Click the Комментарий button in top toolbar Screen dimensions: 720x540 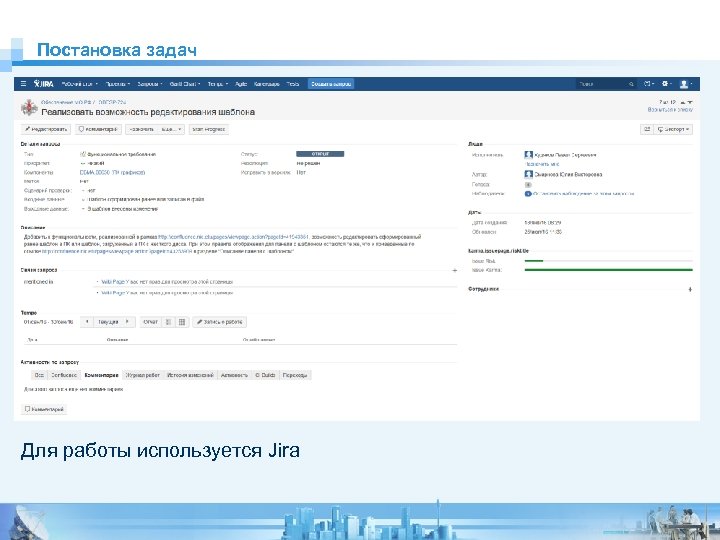tap(98, 129)
